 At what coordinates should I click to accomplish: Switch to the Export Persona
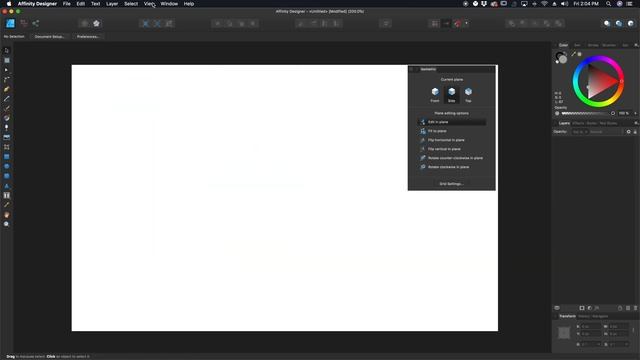pyautogui.click(x=36, y=23)
